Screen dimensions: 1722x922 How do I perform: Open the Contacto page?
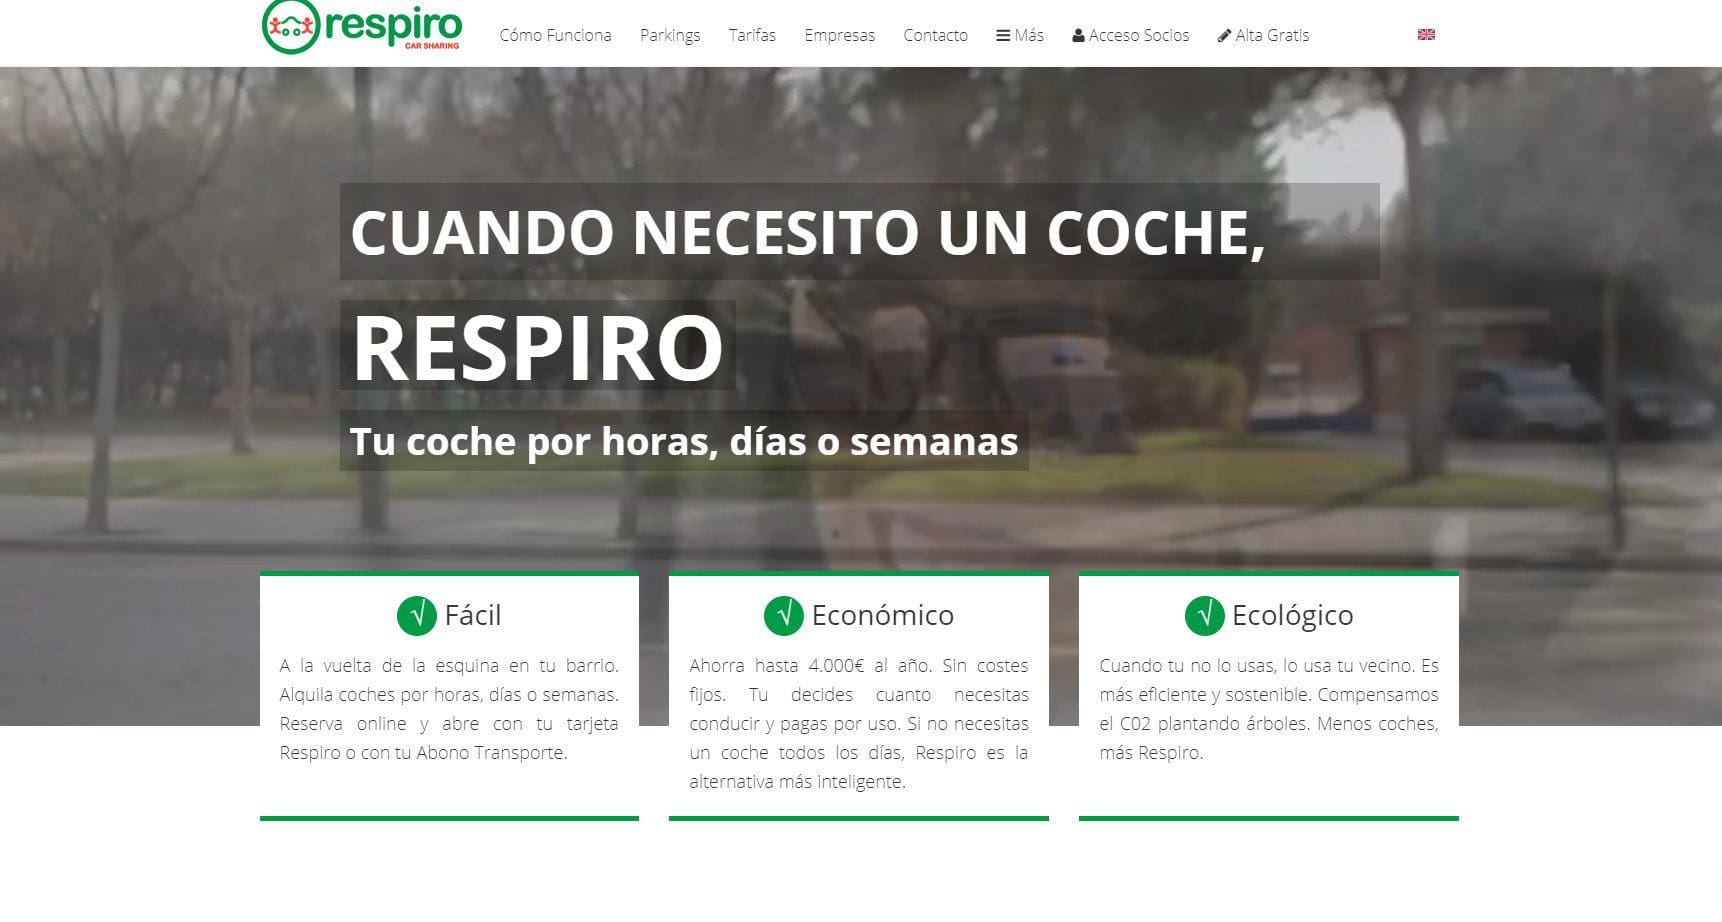point(935,35)
